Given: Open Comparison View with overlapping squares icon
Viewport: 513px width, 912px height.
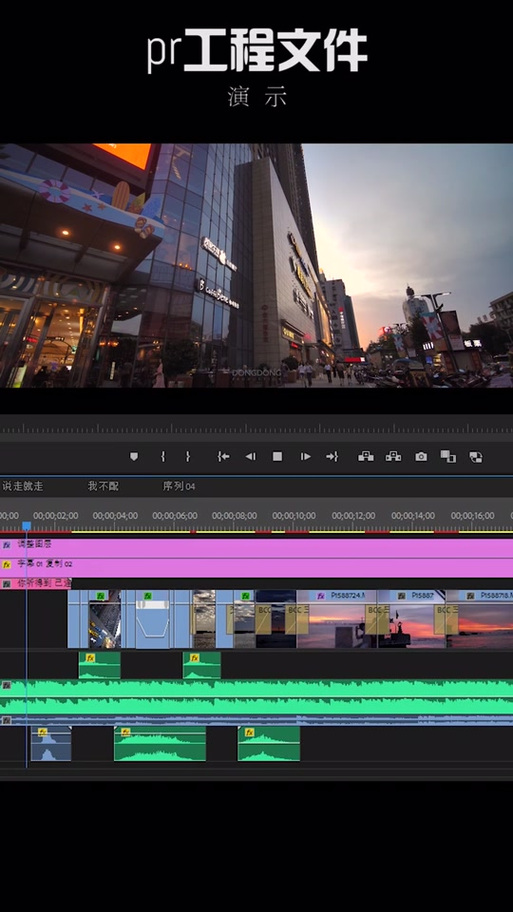Looking at the screenshot, I should click(448, 457).
